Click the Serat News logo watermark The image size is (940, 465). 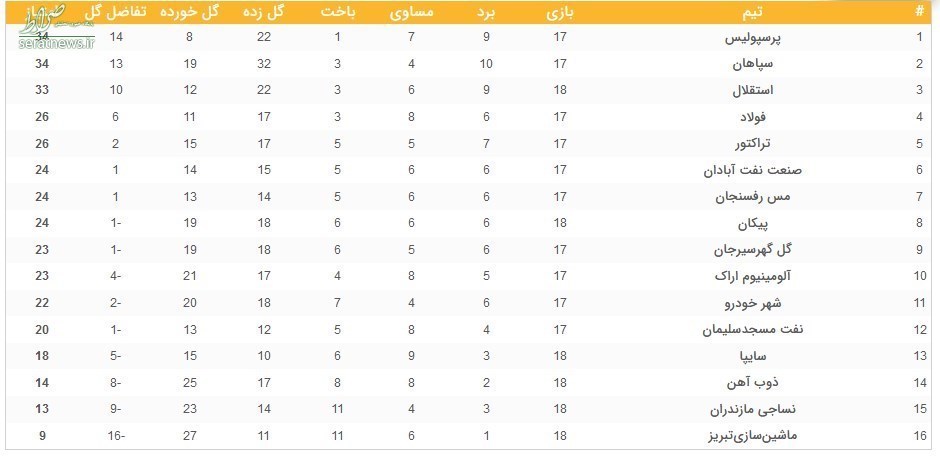pos(57,28)
